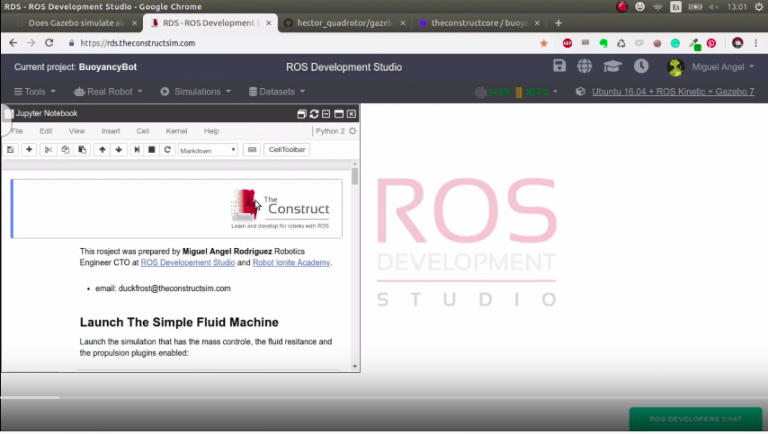Screen dimensions: 768x434
Task: Switch to the theconstructcore buoyancy tab
Action: point(479,23)
